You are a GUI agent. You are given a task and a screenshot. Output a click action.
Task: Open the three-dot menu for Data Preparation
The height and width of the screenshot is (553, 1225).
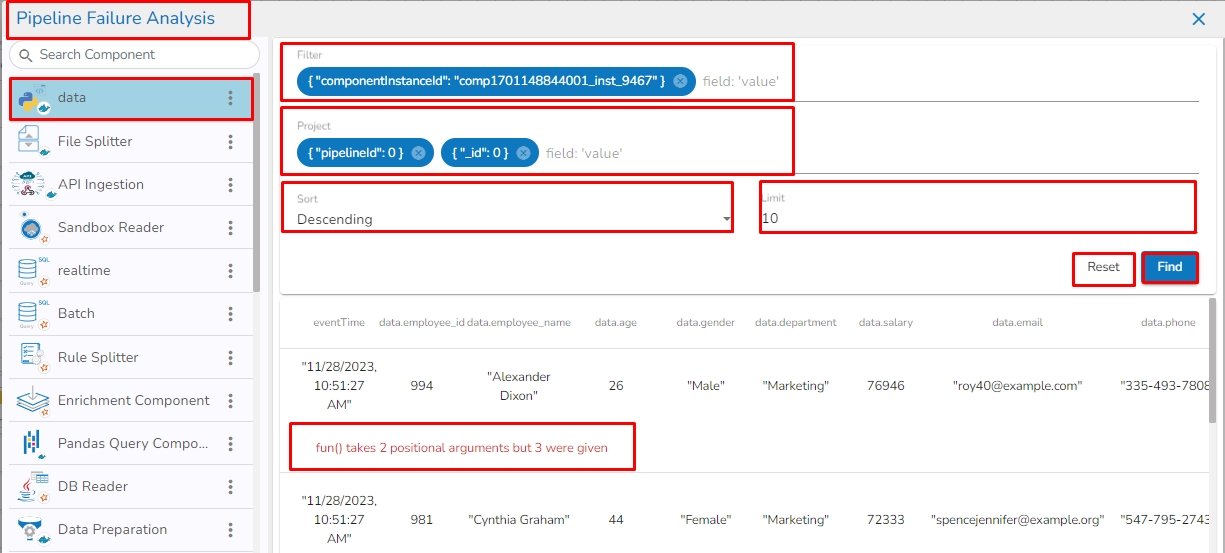pyautogui.click(x=230, y=530)
